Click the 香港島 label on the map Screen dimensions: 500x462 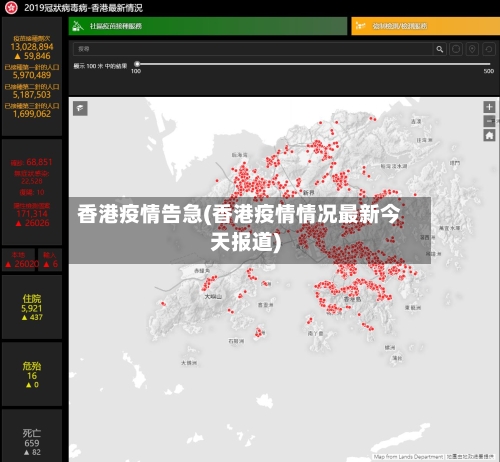coord(353,299)
